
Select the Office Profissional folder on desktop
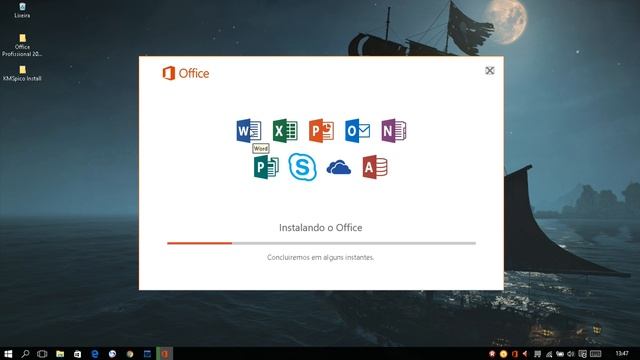pyautogui.click(x=22, y=45)
